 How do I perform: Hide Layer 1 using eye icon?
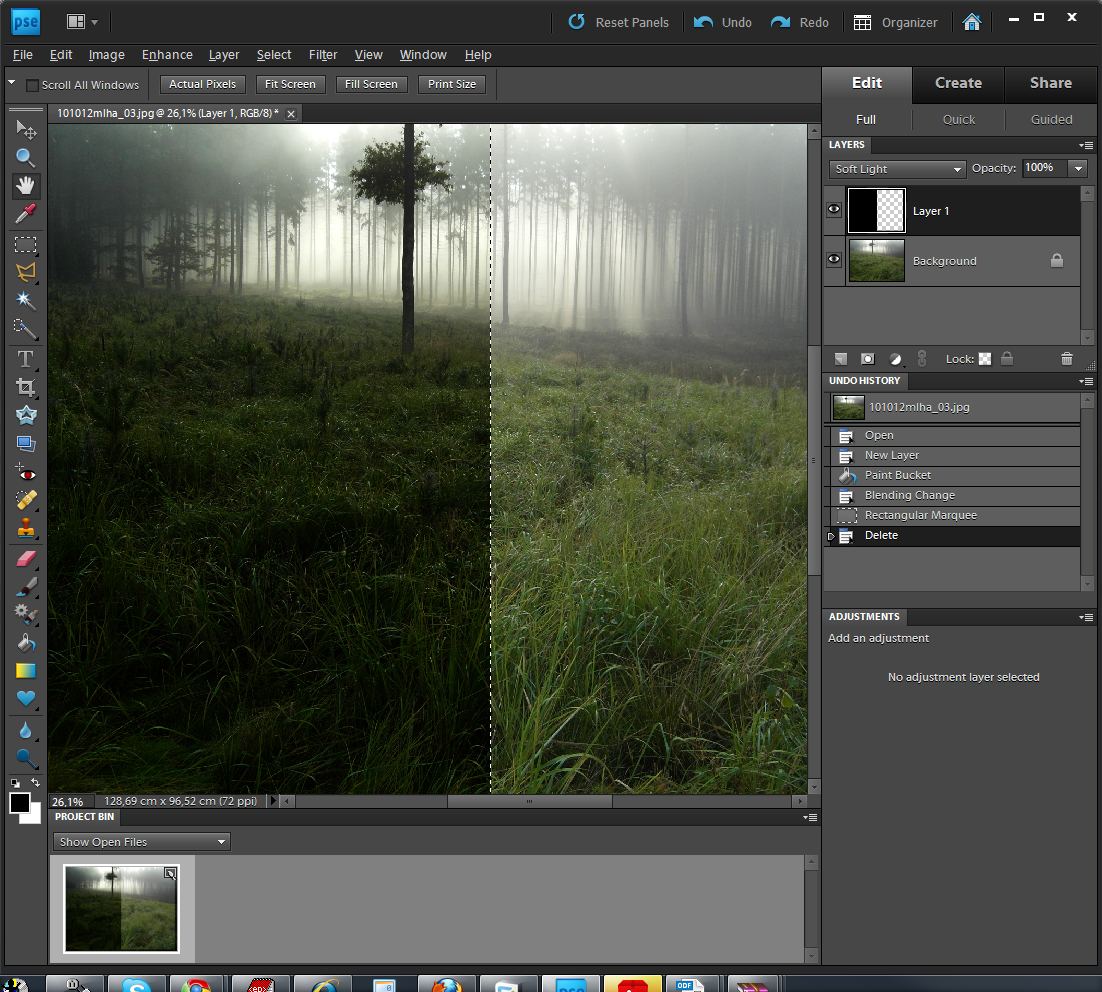(834, 210)
